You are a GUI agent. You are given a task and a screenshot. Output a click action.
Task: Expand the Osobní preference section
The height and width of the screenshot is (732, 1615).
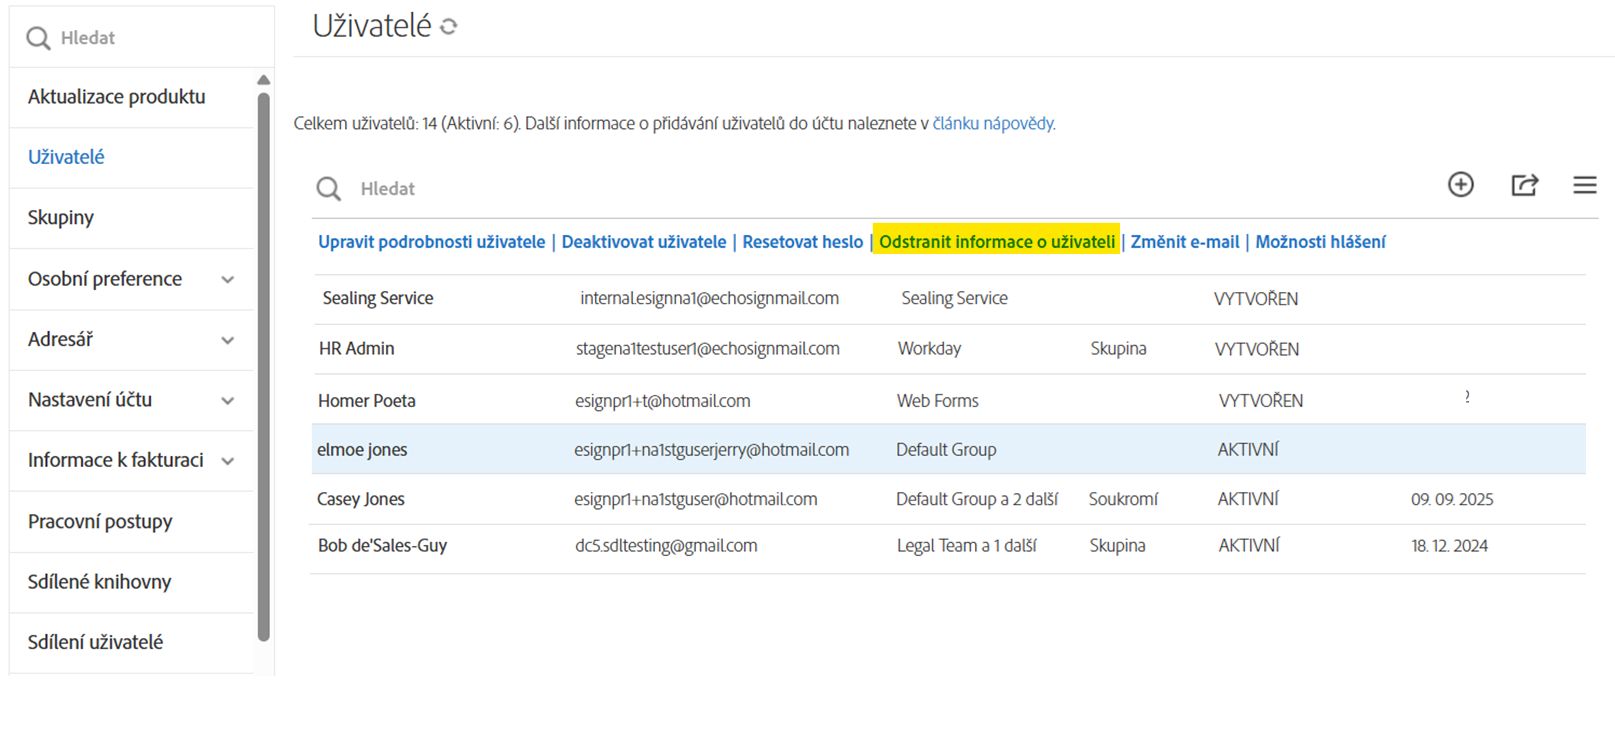(228, 280)
